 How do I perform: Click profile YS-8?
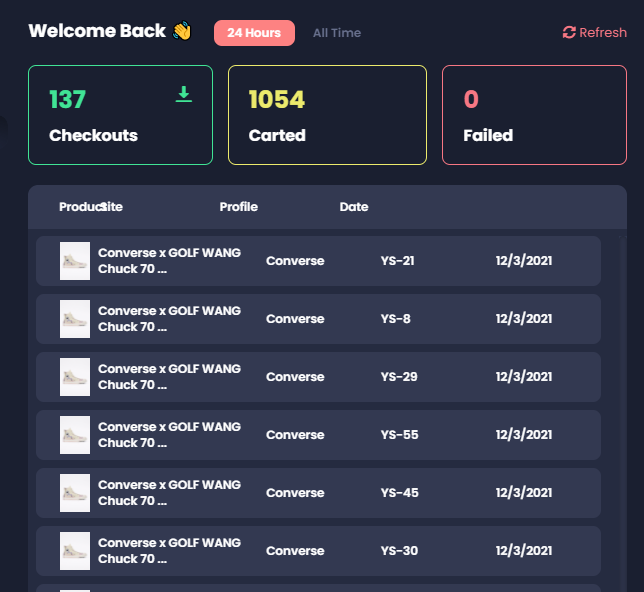coord(396,319)
